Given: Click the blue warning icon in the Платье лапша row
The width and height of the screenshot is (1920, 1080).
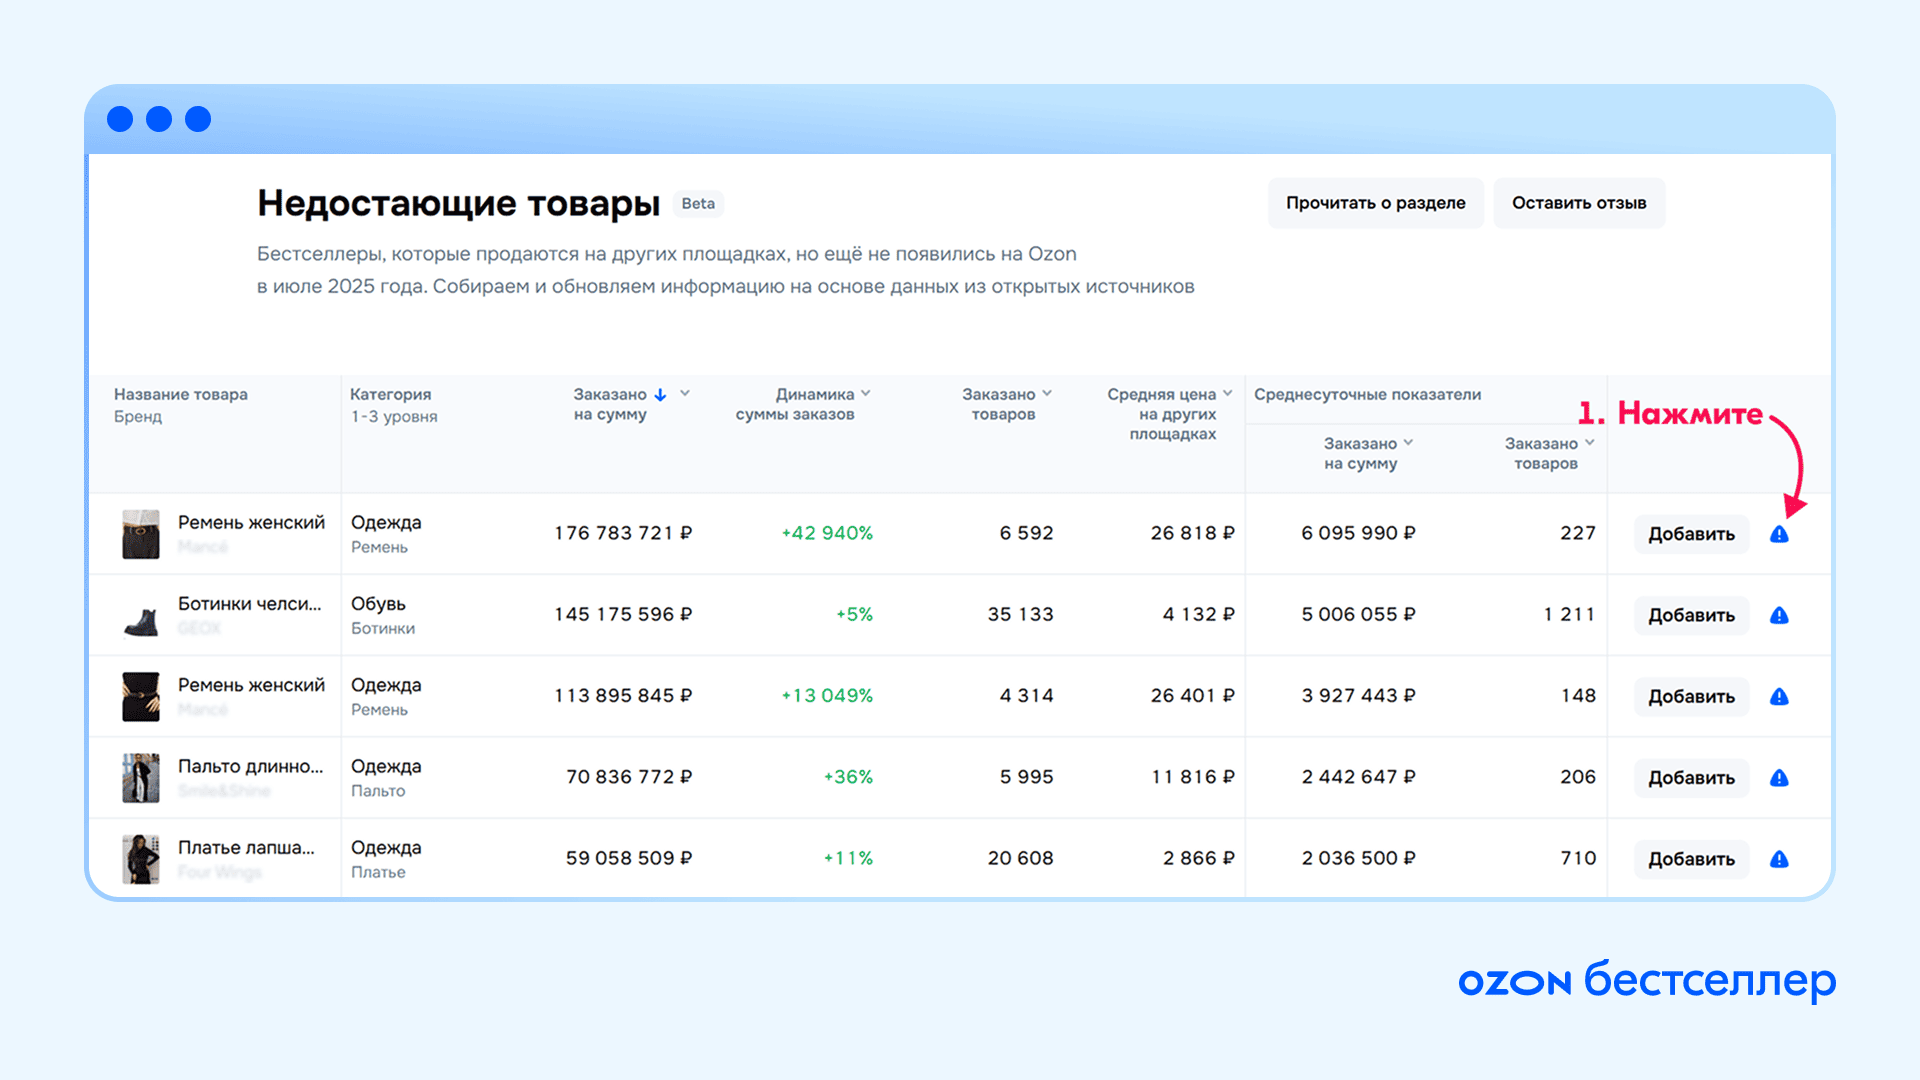Looking at the screenshot, I should point(1779,858).
